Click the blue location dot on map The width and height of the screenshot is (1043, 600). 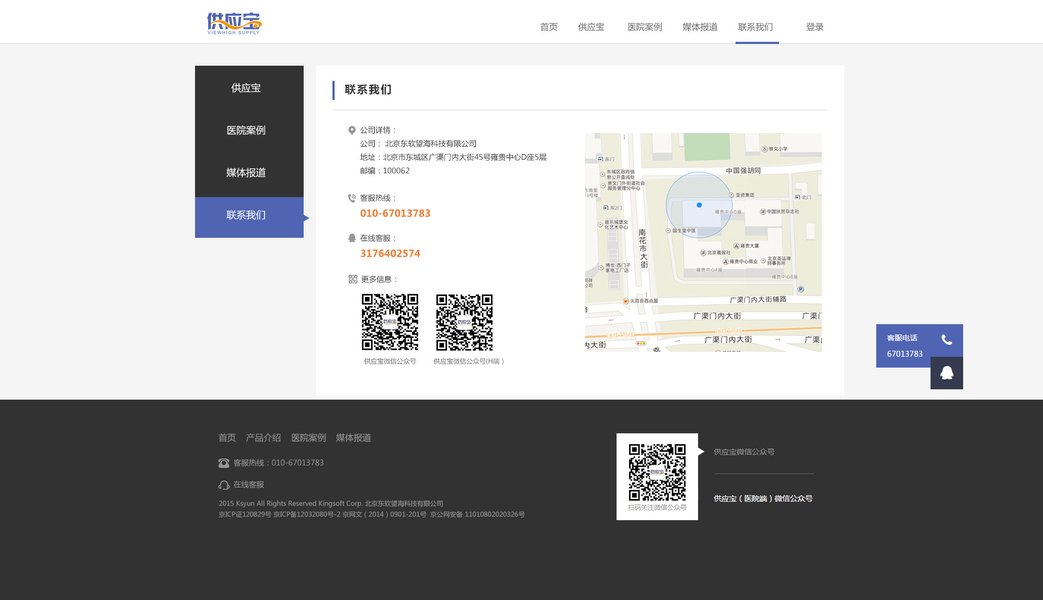(x=699, y=205)
